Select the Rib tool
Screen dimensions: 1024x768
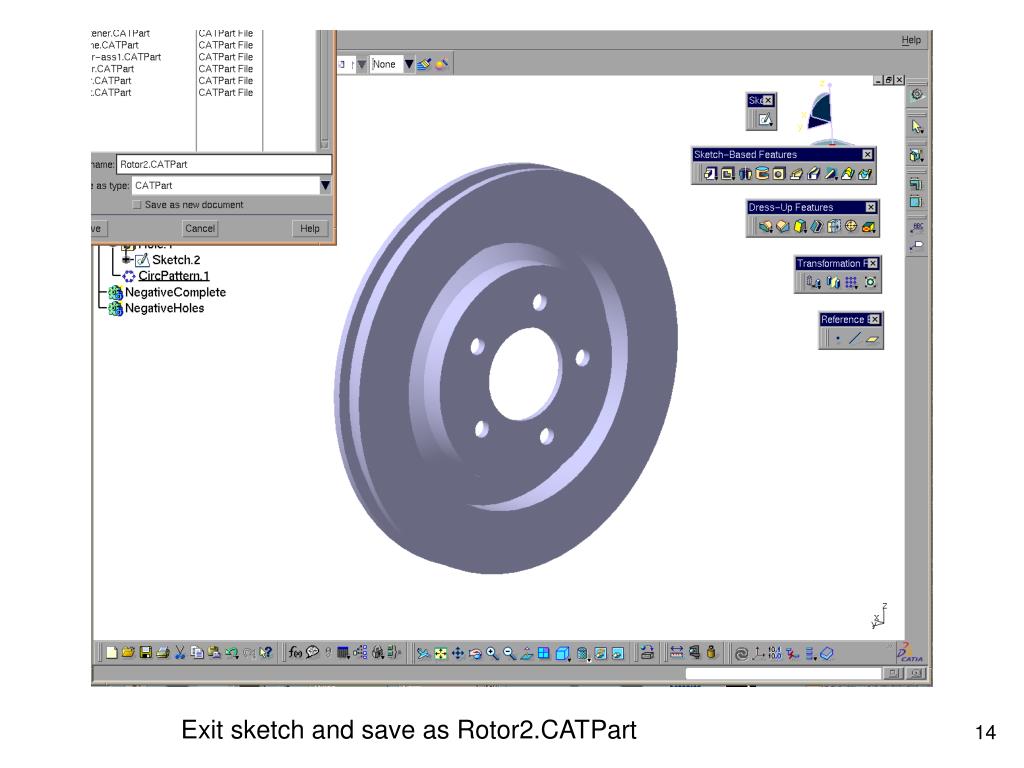[796, 174]
